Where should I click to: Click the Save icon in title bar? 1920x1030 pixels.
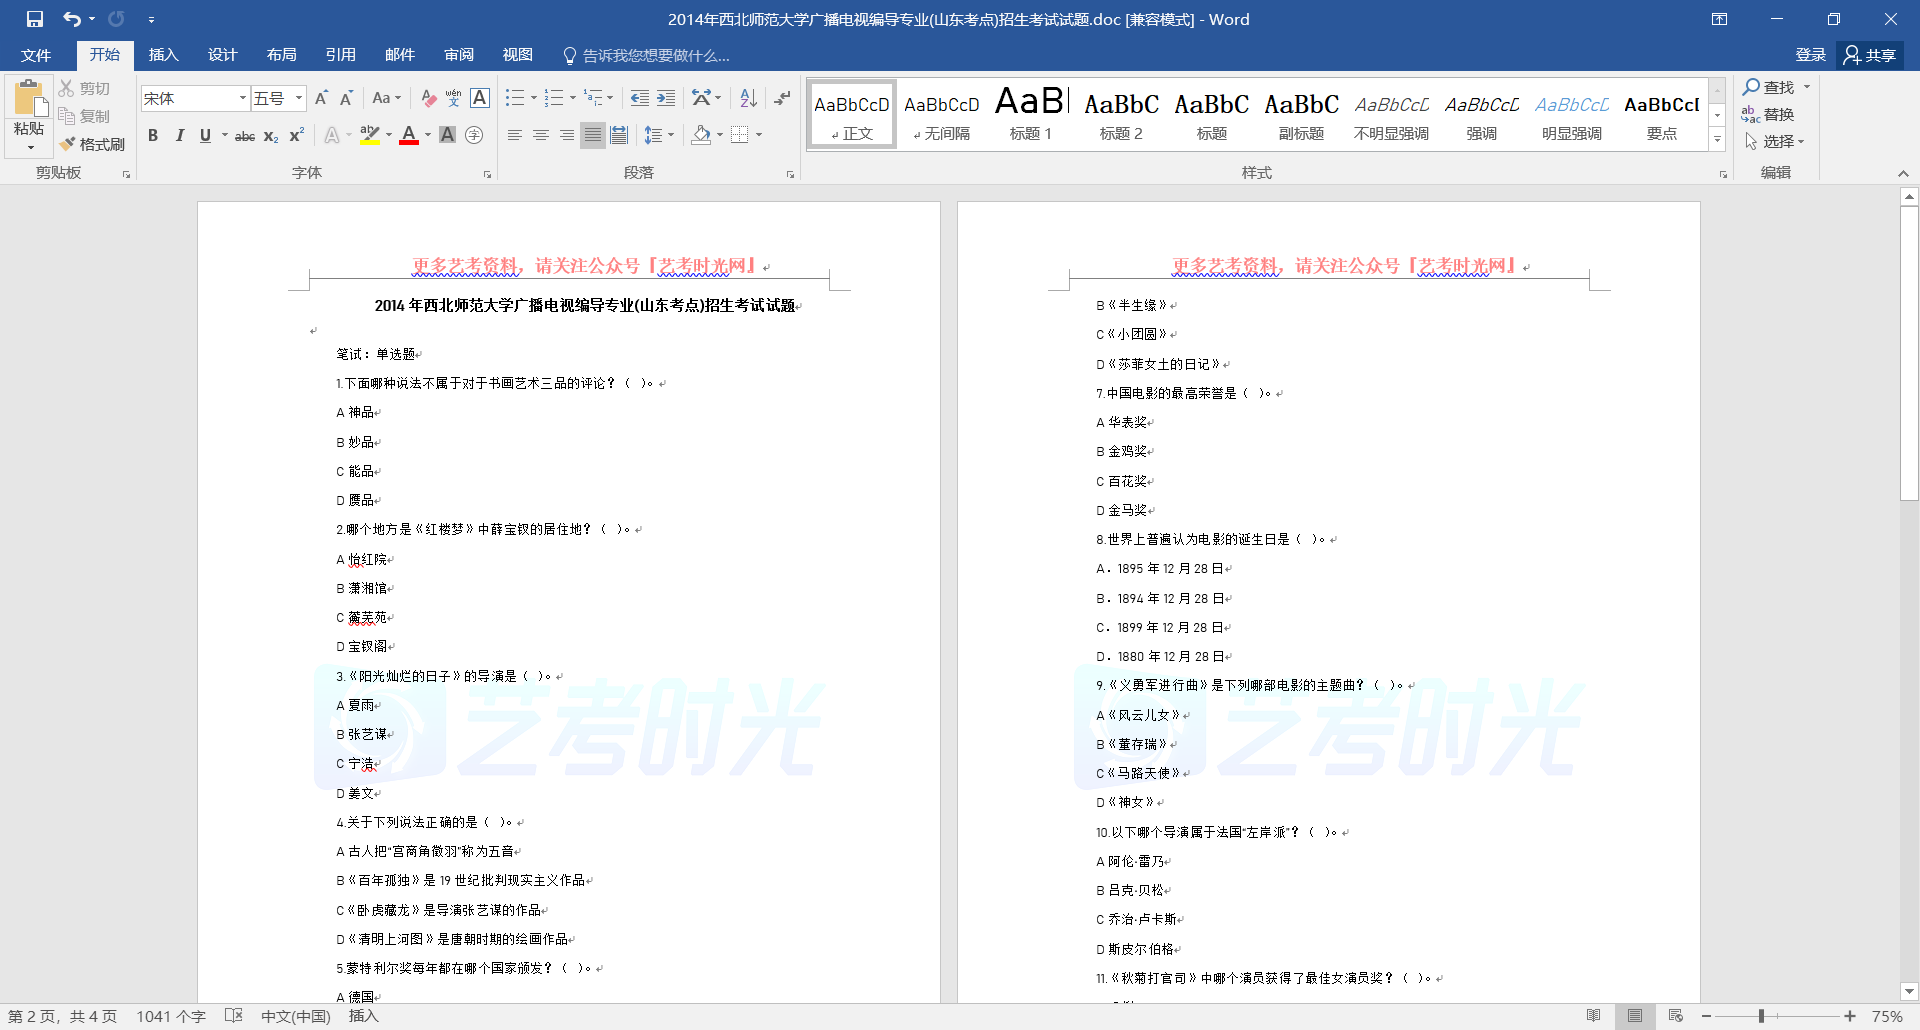pos(35,19)
